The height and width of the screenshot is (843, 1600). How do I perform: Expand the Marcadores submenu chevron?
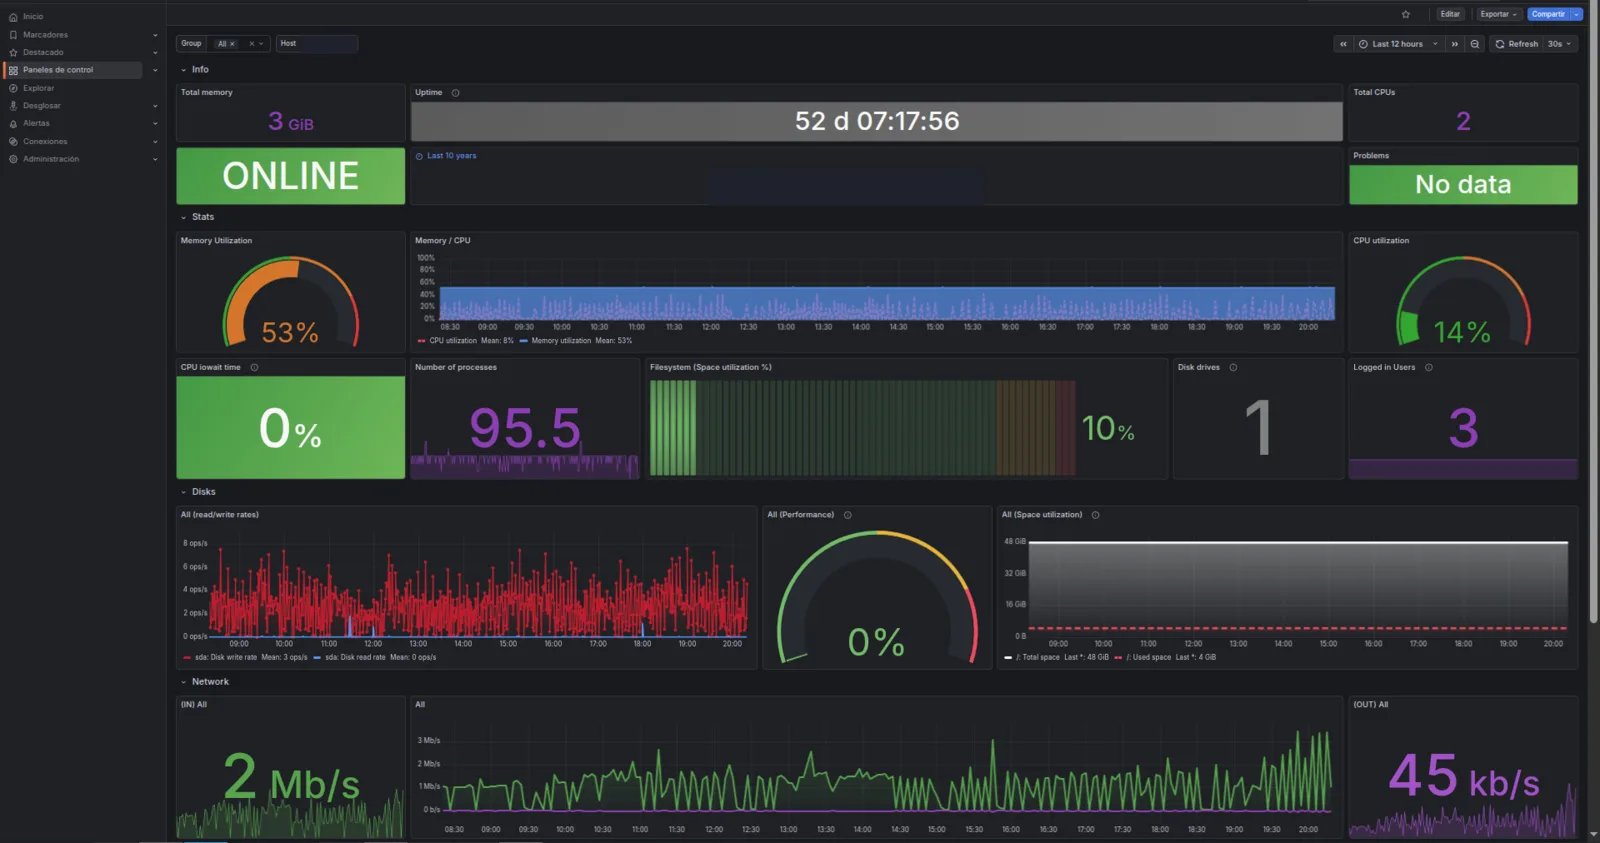[x=155, y=35]
